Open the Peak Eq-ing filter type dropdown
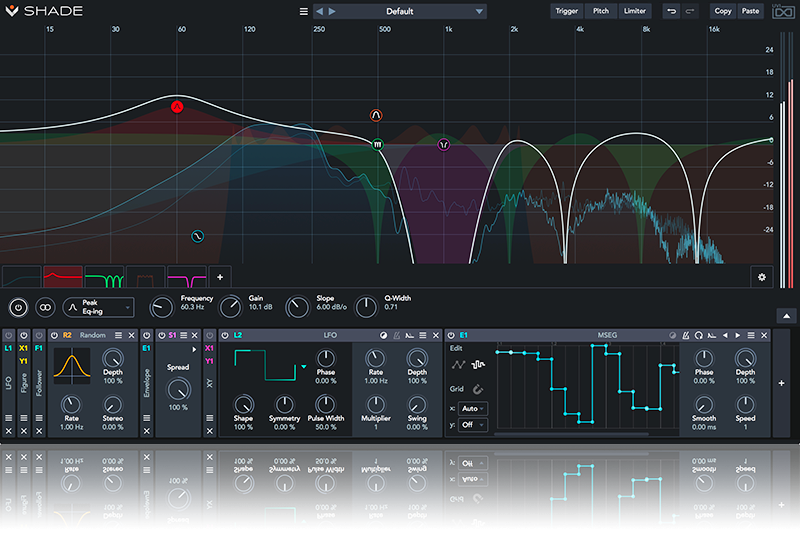 [98, 308]
